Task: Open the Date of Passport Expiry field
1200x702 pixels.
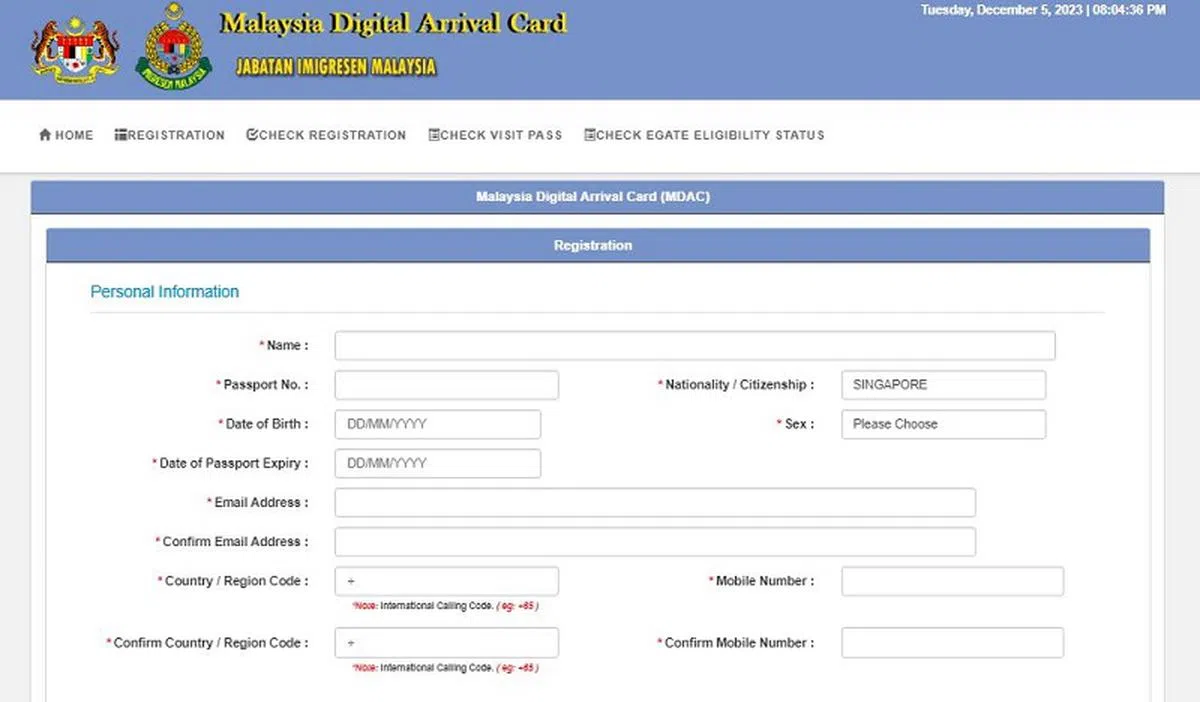Action: coord(437,463)
